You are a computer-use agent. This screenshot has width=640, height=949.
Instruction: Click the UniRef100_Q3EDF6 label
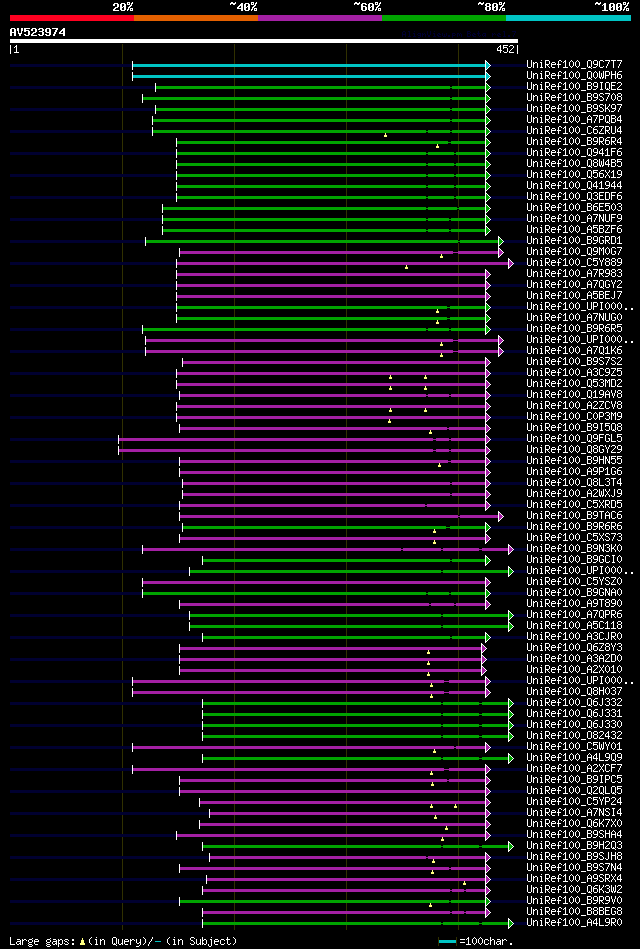[574, 197]
